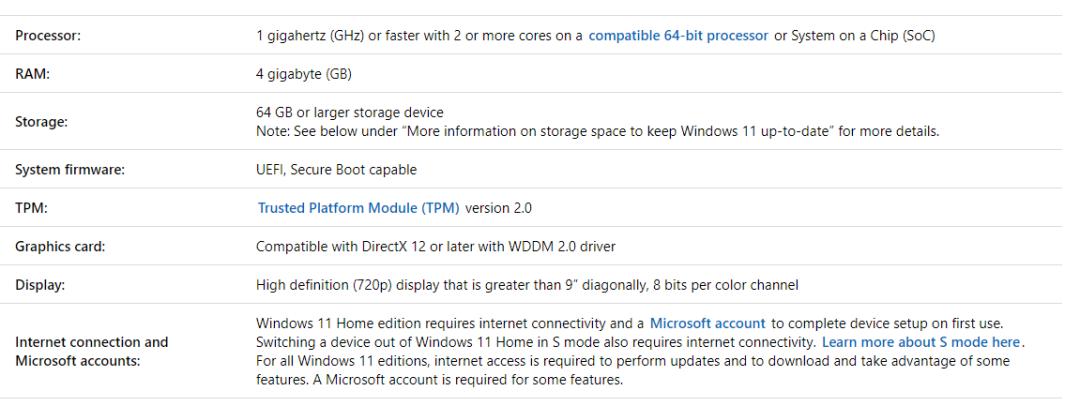Open the compatible 64-bit processor link

point(678,36)
